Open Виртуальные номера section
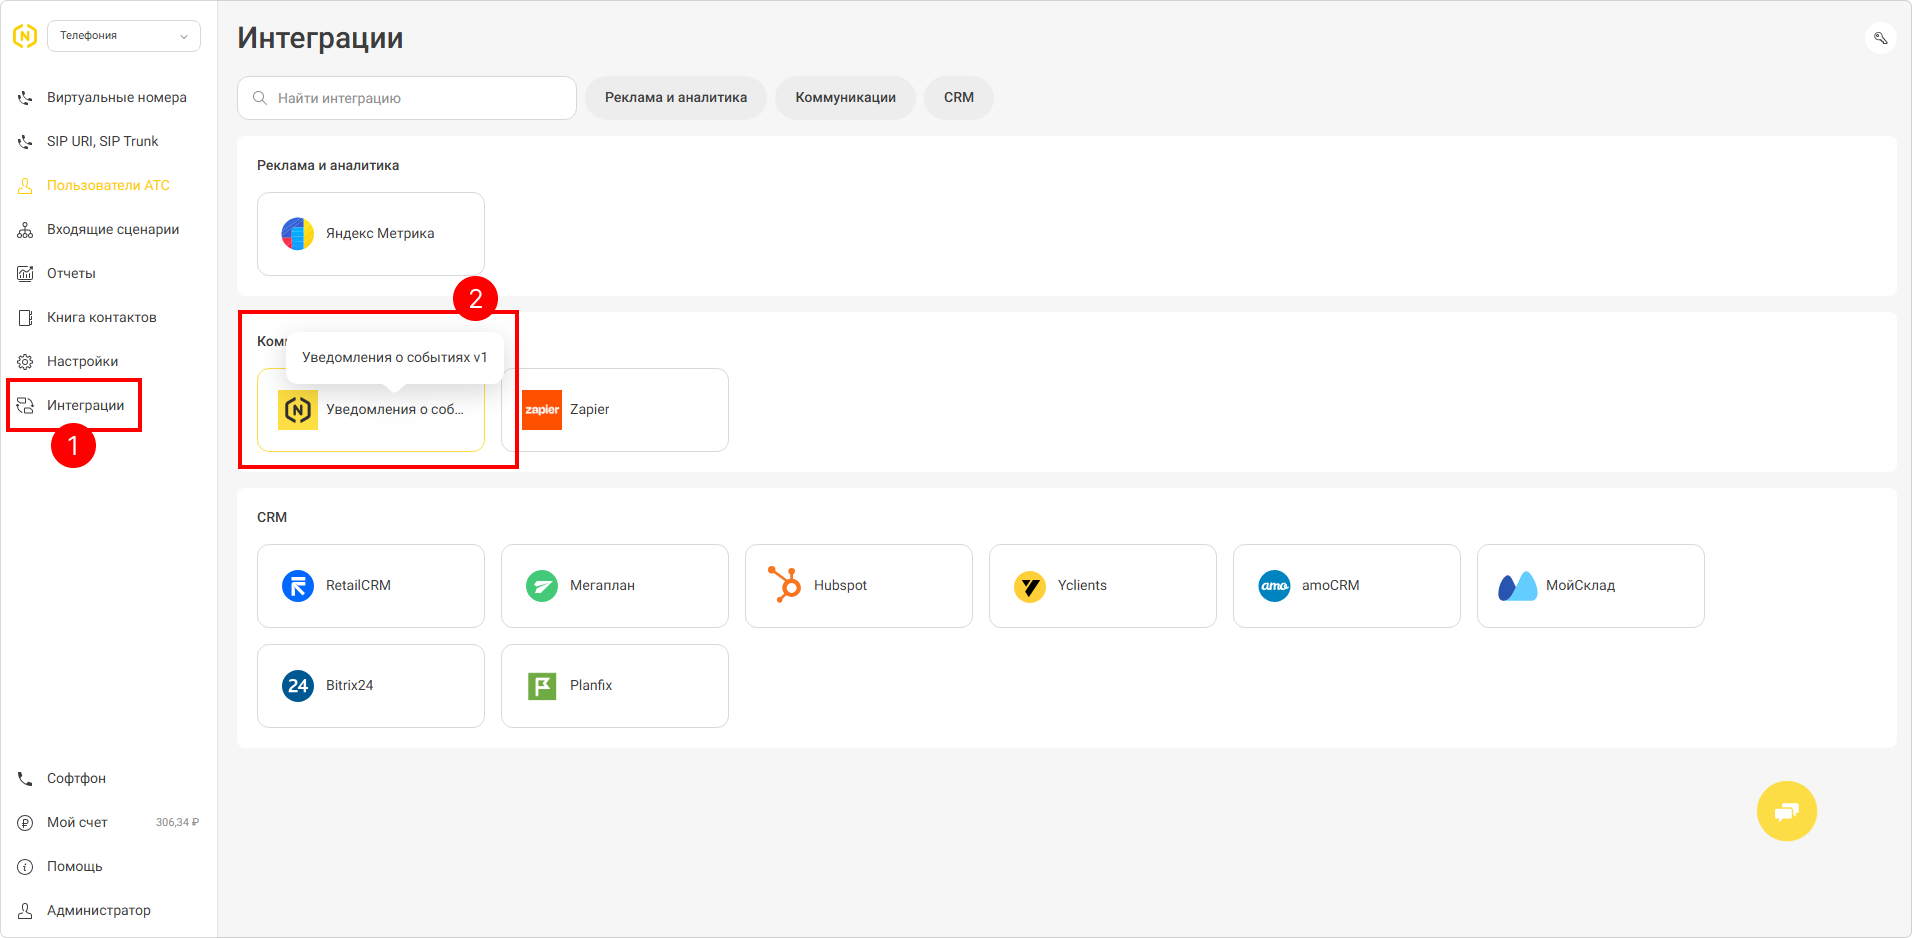 [x=117, y=98]
